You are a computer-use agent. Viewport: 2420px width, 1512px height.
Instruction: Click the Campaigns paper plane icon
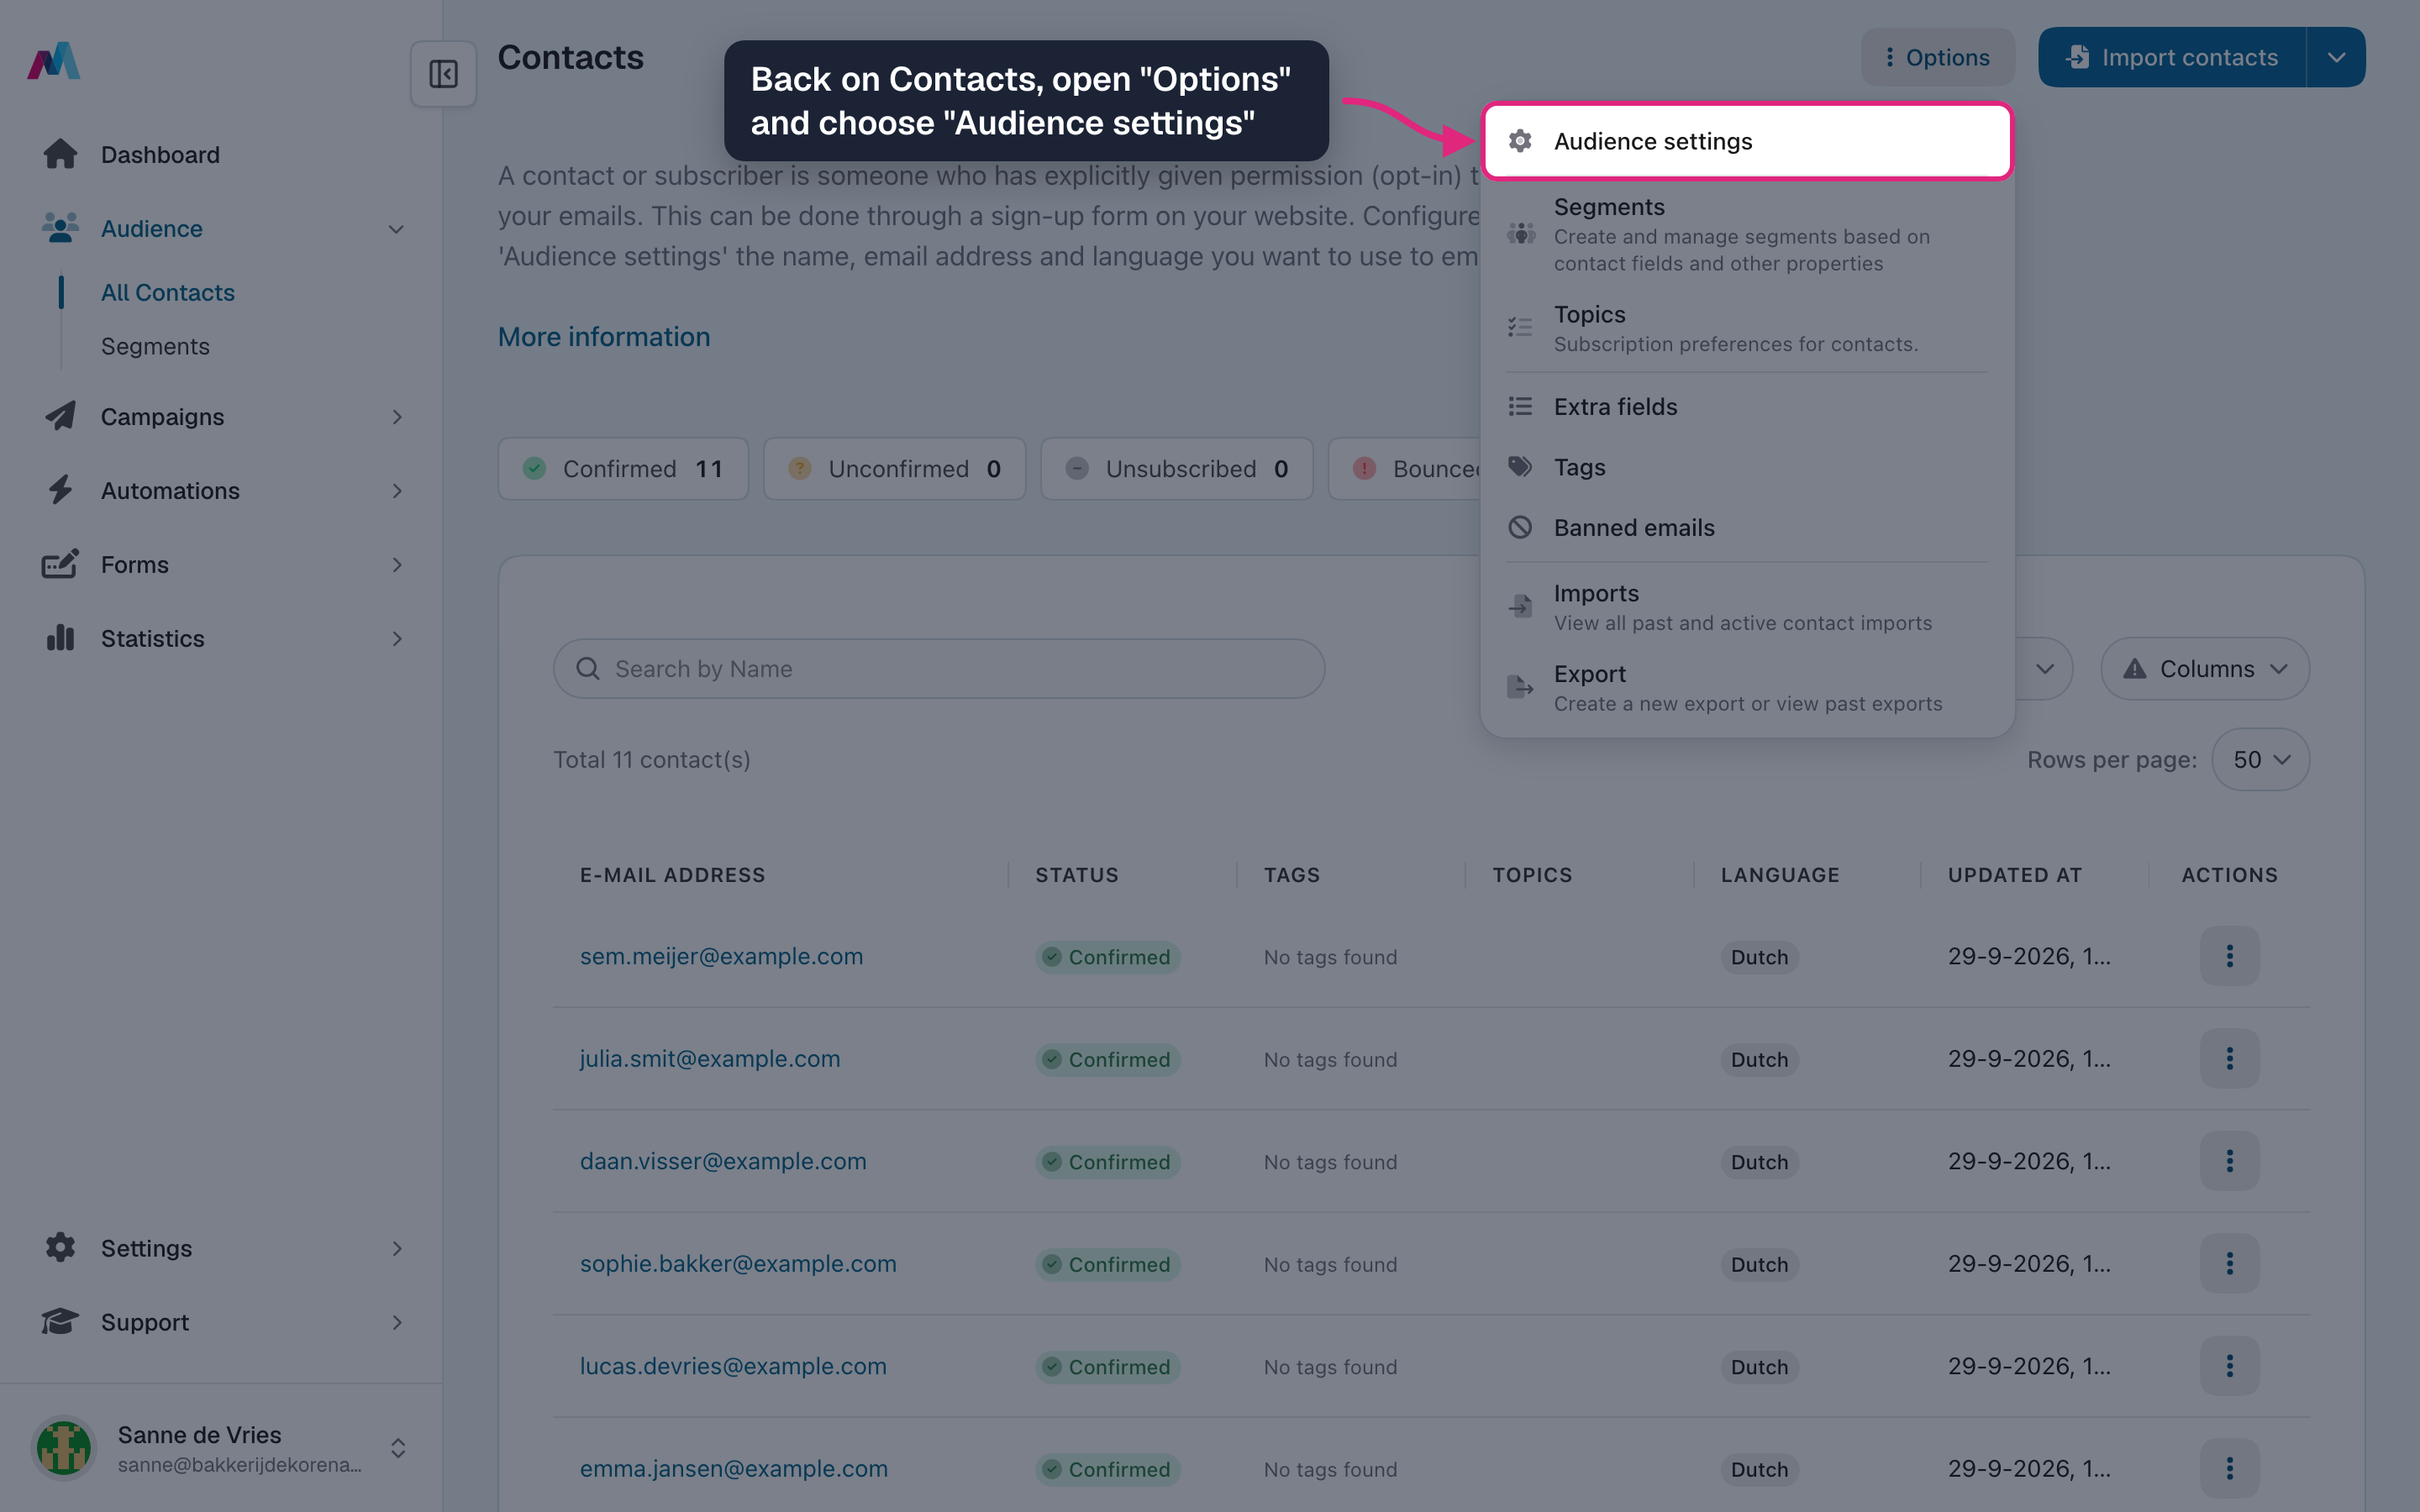[x=60, y=416]
